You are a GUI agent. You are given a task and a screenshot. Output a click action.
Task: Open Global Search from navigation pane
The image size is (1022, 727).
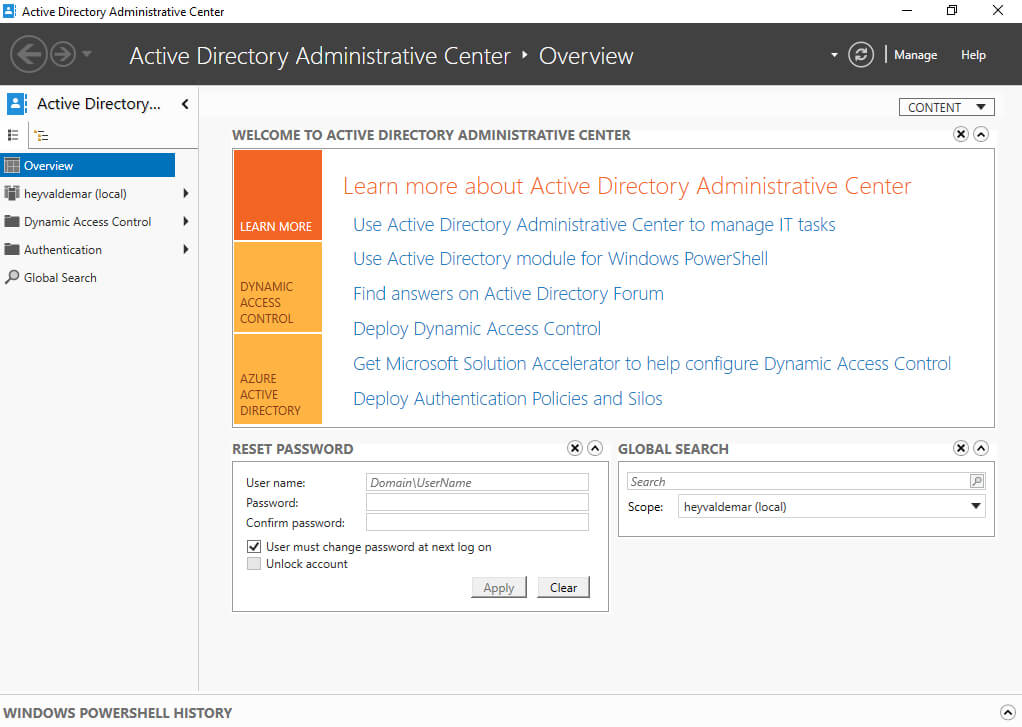point(60,278)
